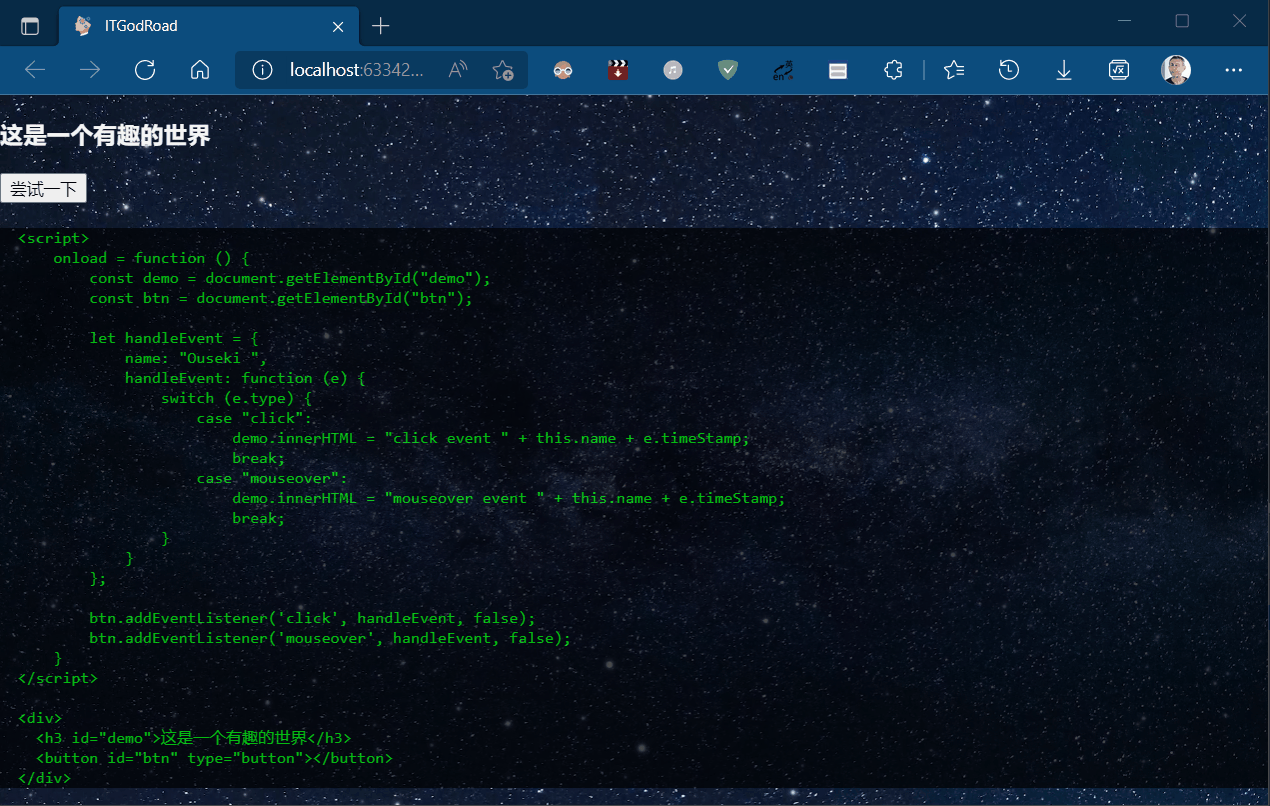Click the let handleEvent = { line

(x=174, y=338)
